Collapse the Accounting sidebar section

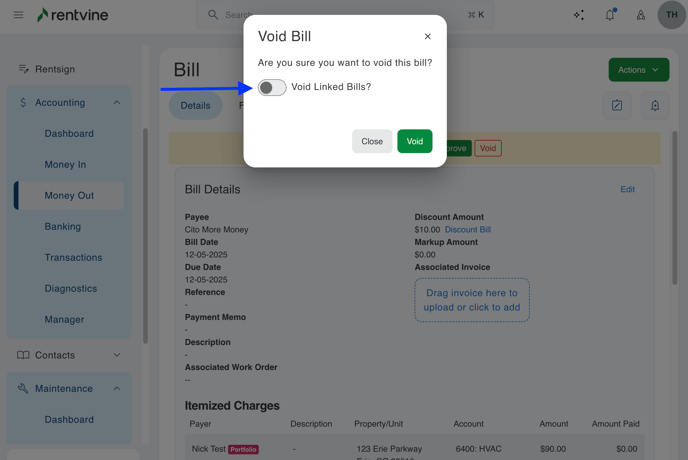(x=116, y=103)
